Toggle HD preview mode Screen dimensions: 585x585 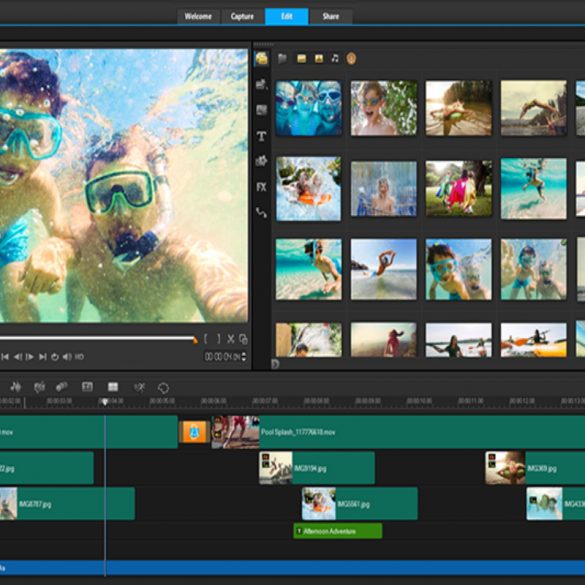pos(79,357)
